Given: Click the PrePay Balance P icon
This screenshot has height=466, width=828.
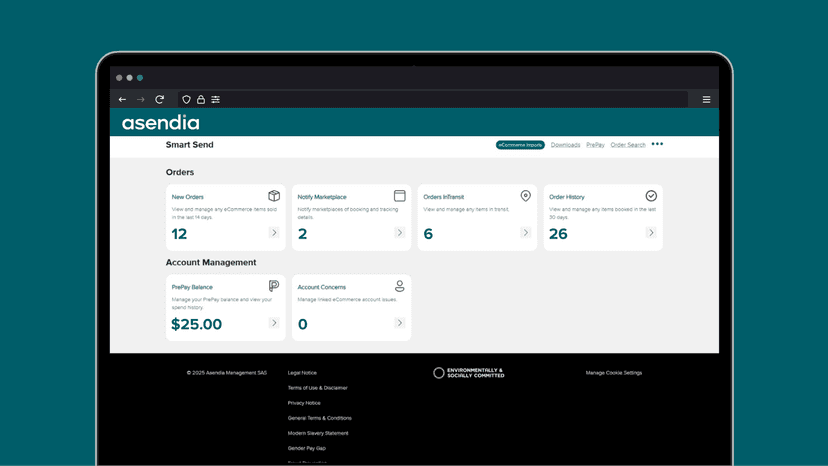Looking at the screenshot, I should 274,286.
